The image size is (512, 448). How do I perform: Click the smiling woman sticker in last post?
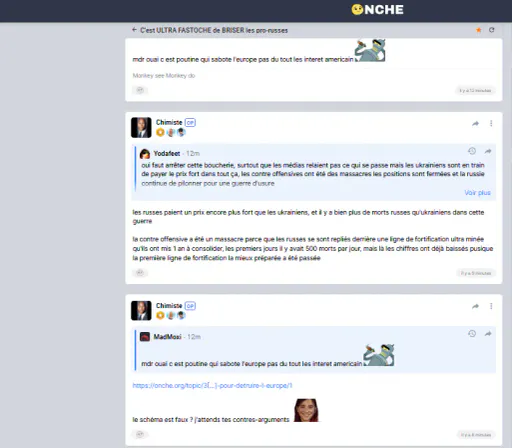(x=306, y=410)
